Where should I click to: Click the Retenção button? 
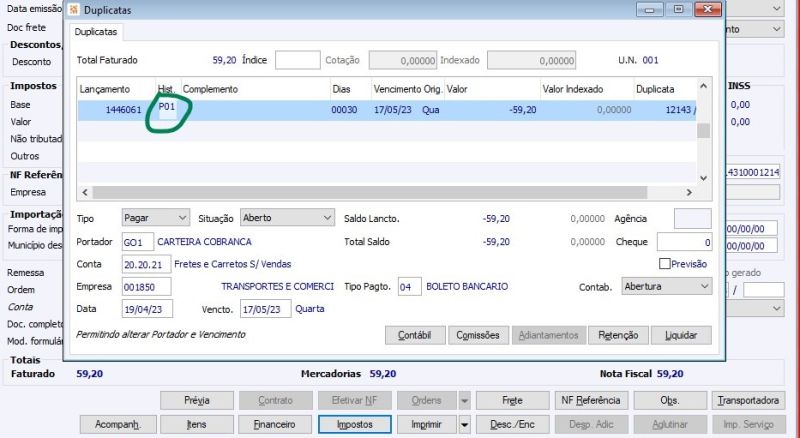(x=618, y=335)
